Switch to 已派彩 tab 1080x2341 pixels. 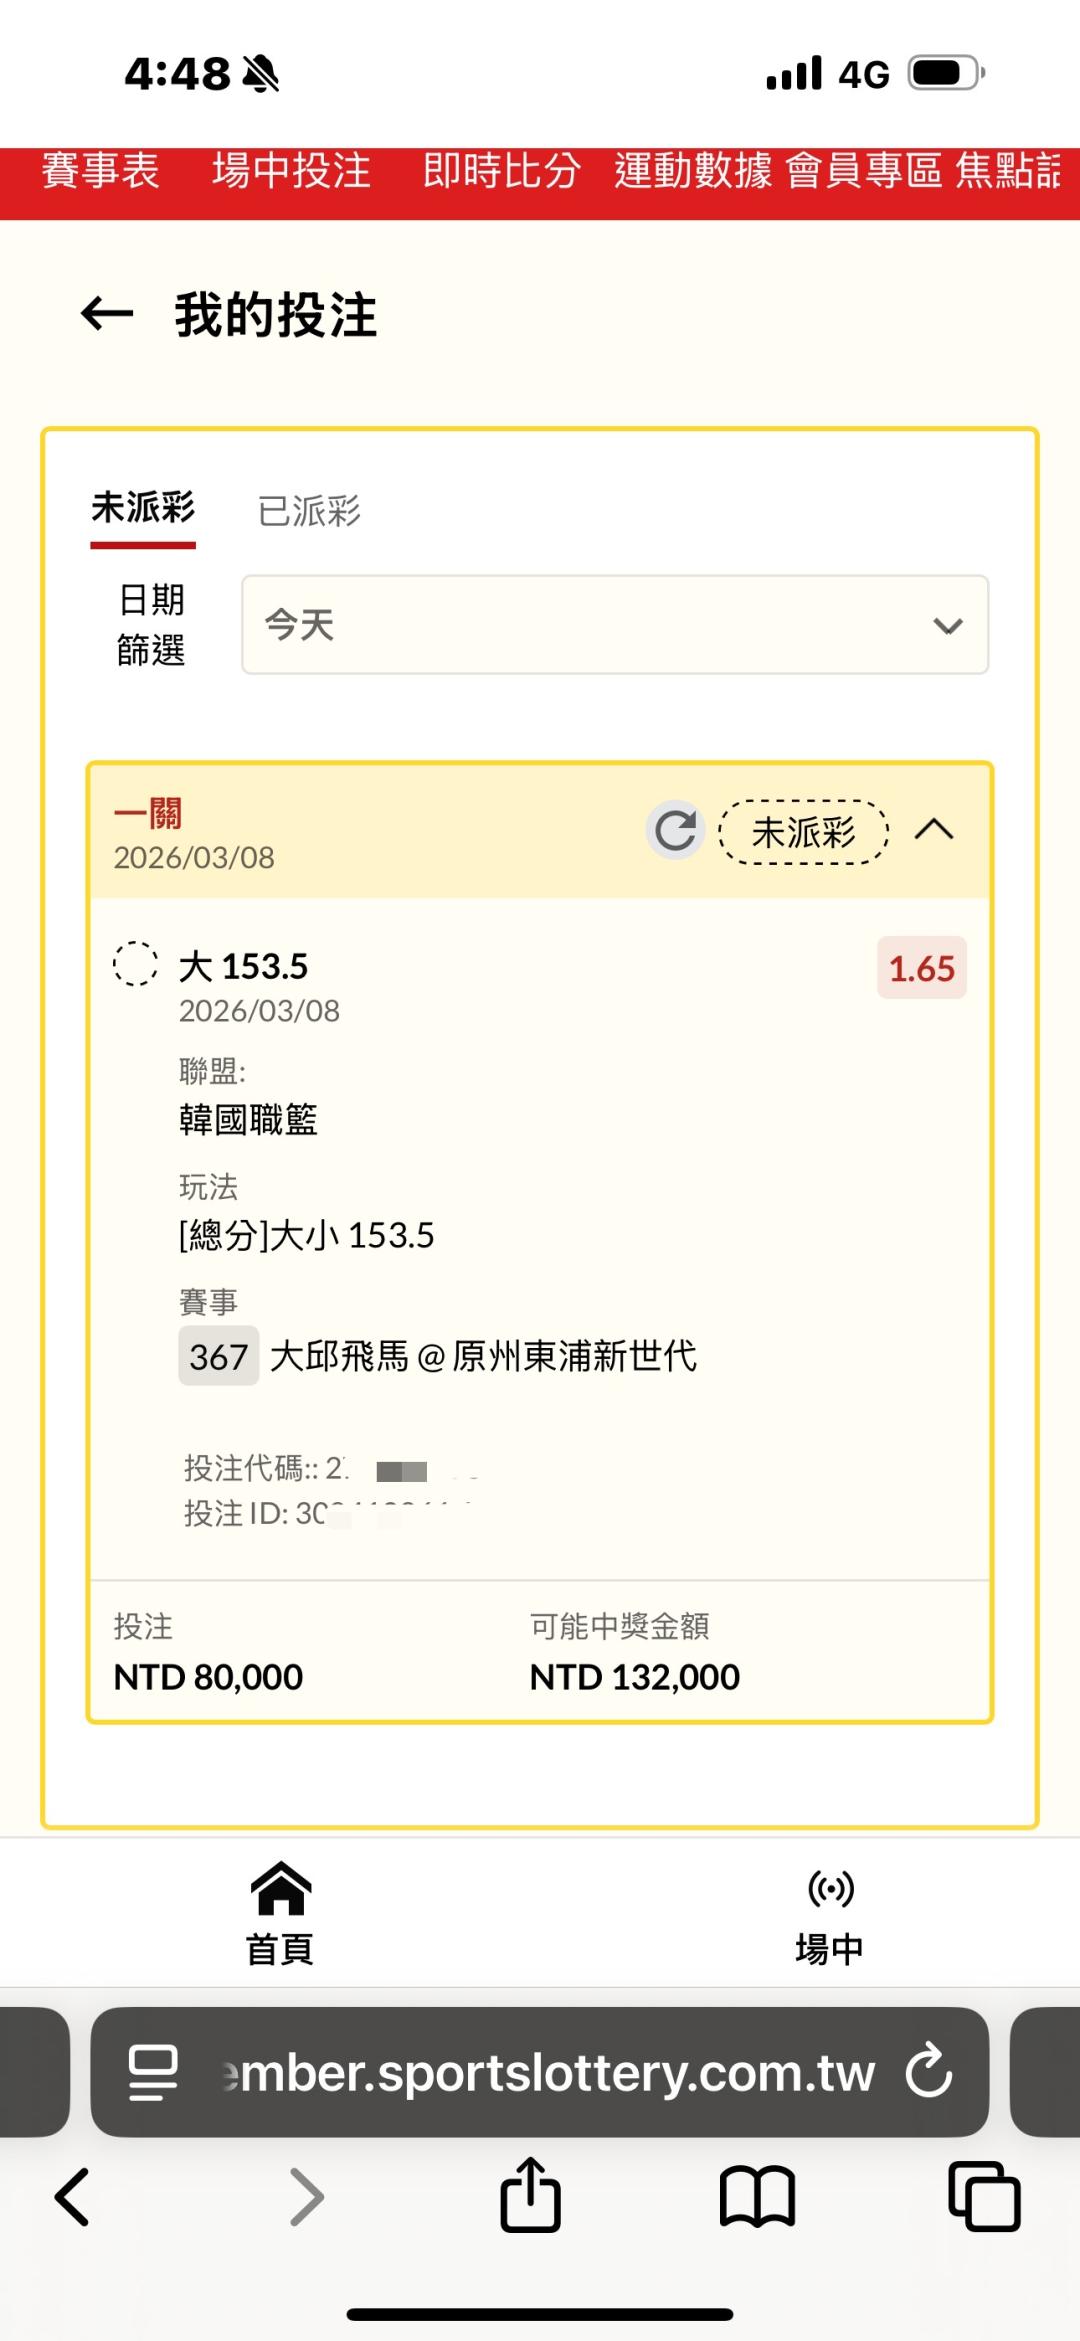[309, 511]
